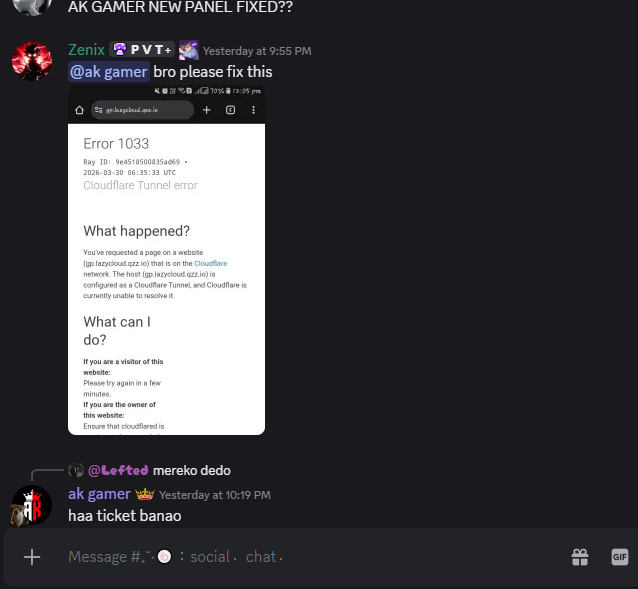
Task: Jump to replied message 'mereko dedo'
Action: pyautogui.click(x=192, y=470)
